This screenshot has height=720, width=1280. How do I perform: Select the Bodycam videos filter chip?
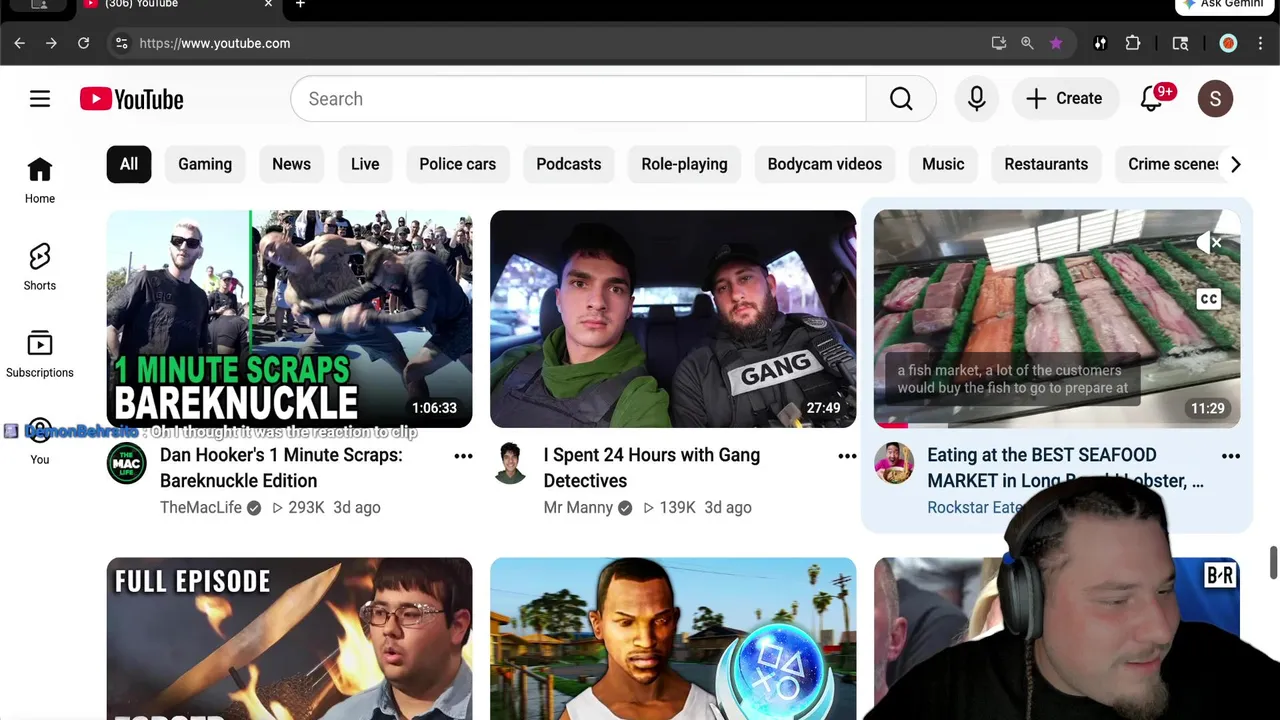click(x=825, y=164)
